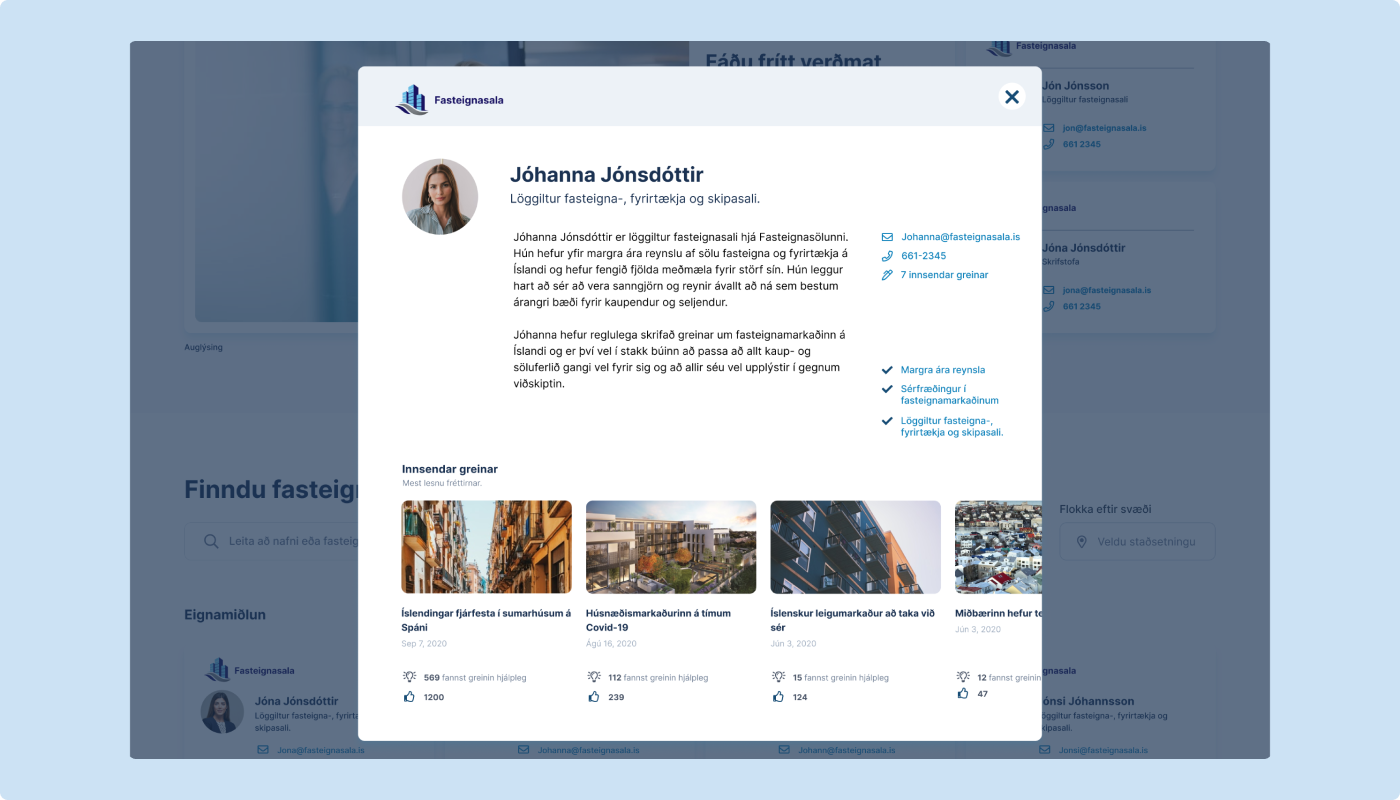
Task: Click the search field in the background page
Action: click(272, 541)
